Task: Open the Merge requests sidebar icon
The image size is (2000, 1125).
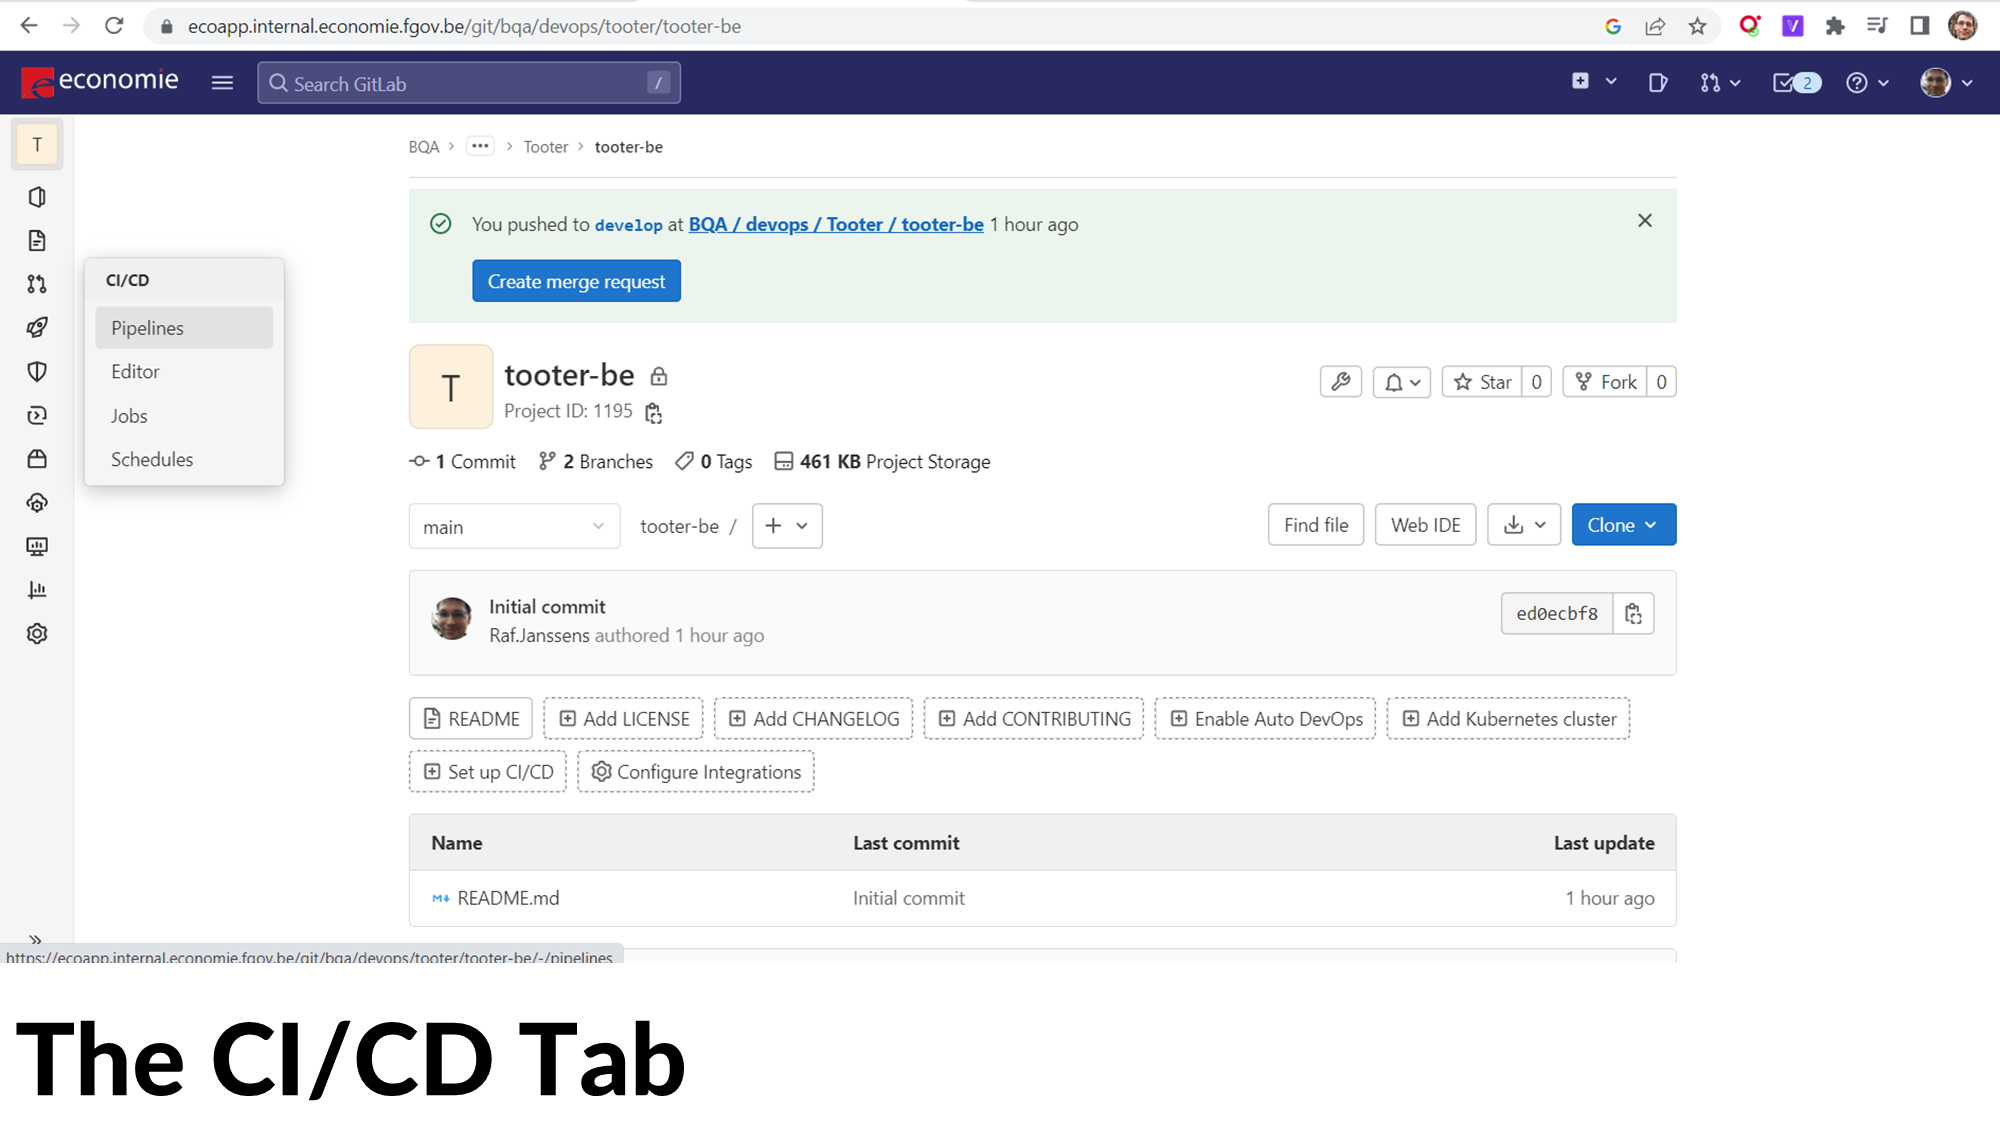Action: click(37, 284)
